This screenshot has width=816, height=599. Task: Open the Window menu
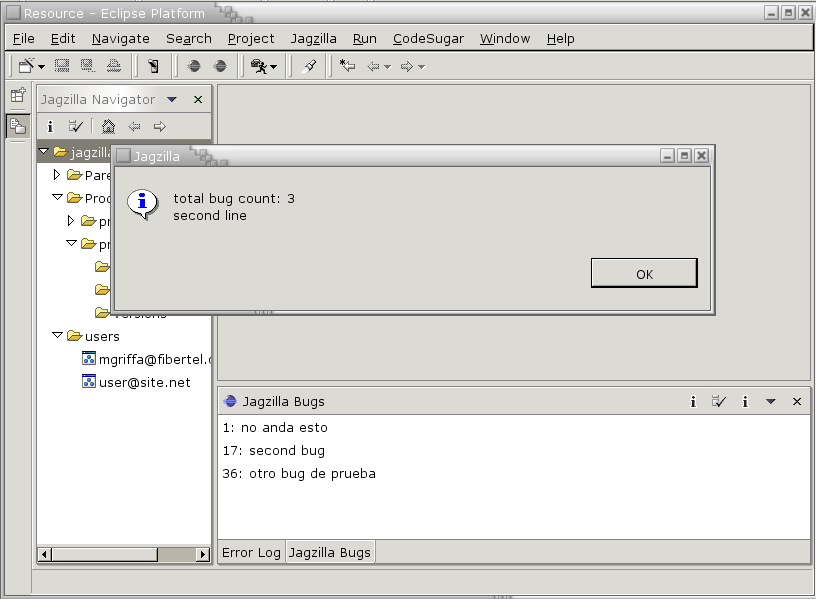505,39
